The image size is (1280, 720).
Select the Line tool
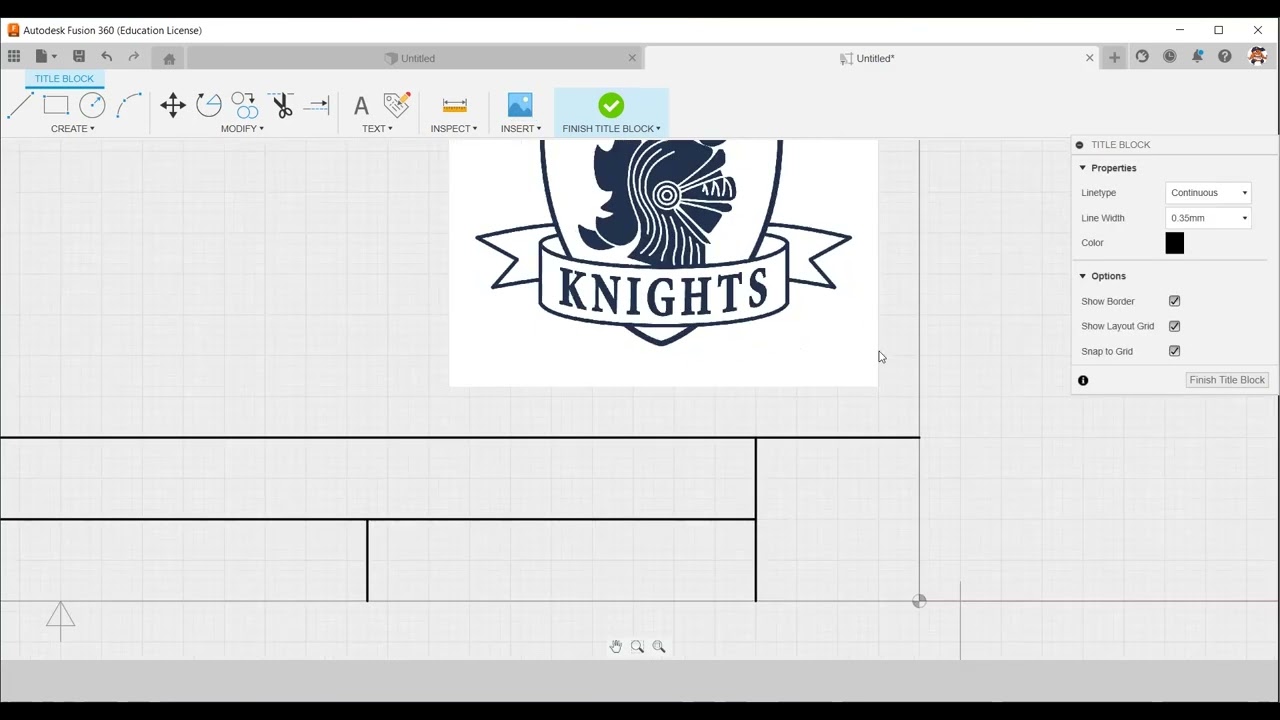[x=20, y=105]
